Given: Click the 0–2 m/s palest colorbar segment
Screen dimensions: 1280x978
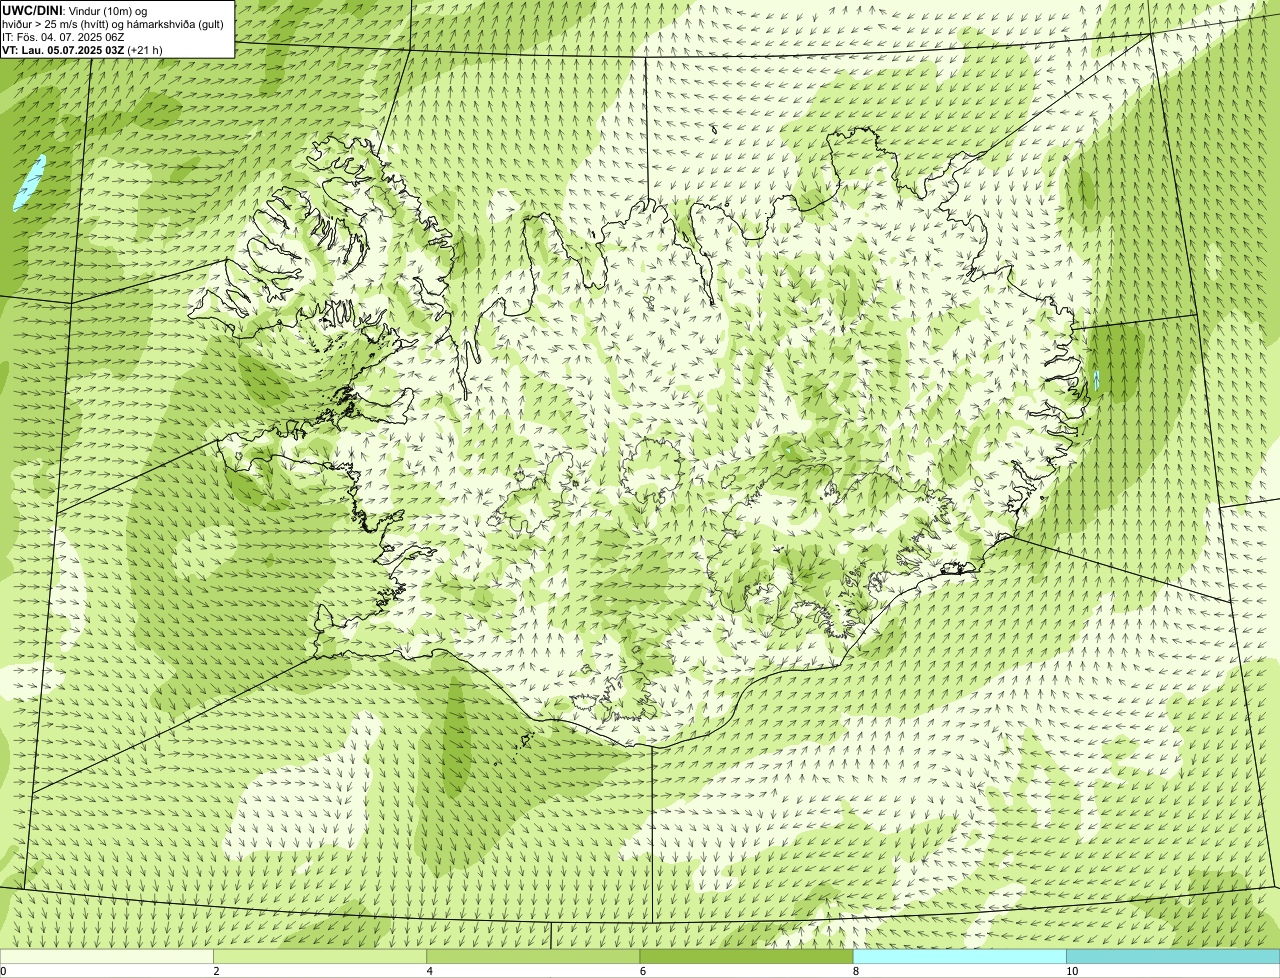Looking at the screenshot, I should click(106, 957).
